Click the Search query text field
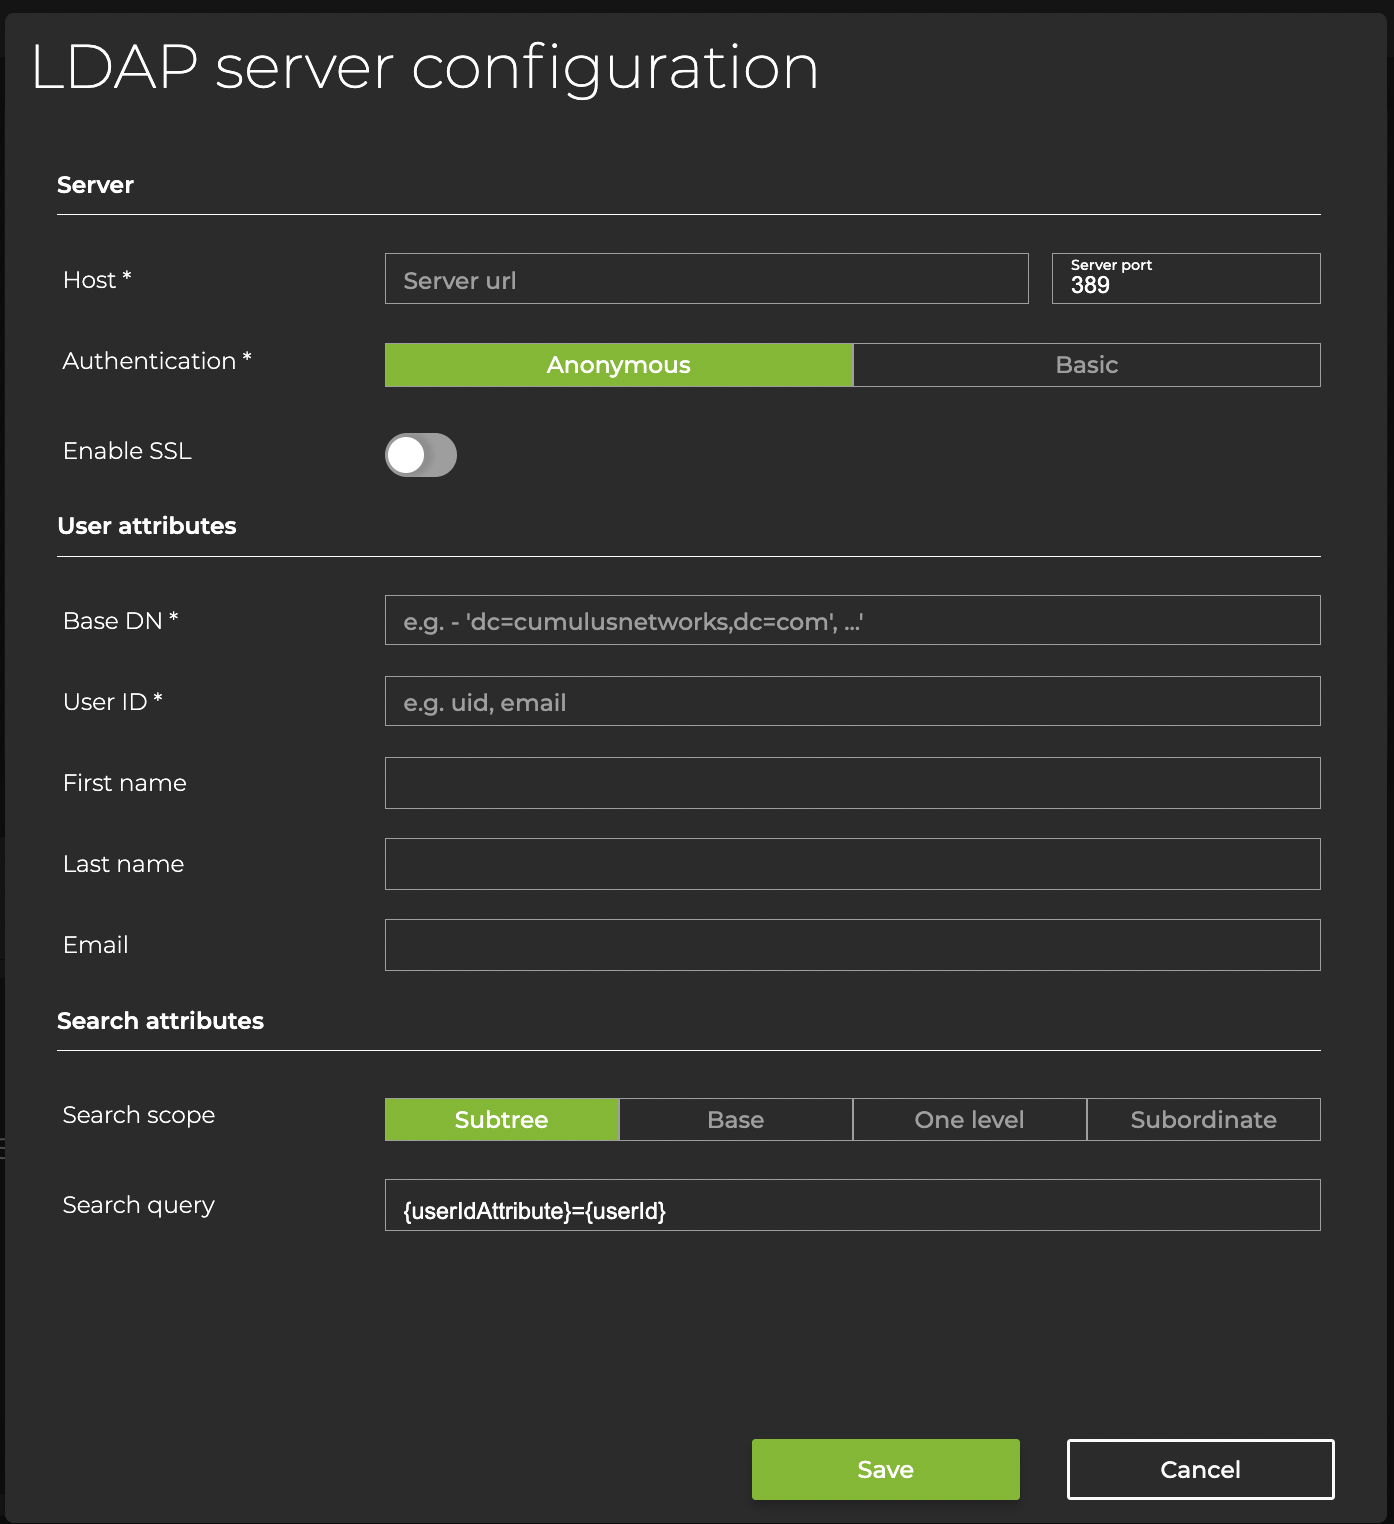The image size is (1394, 1524). point(852,1206)
